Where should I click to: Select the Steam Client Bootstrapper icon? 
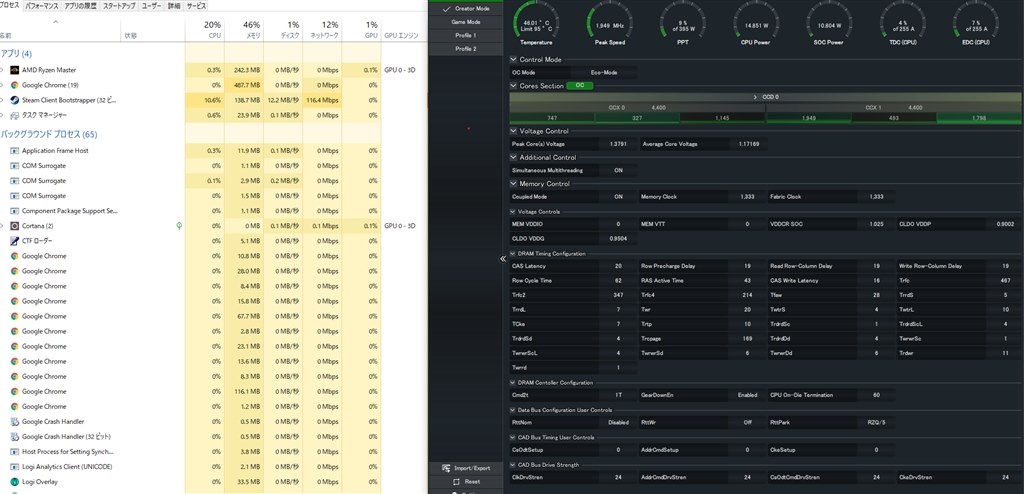click(15, 100)
